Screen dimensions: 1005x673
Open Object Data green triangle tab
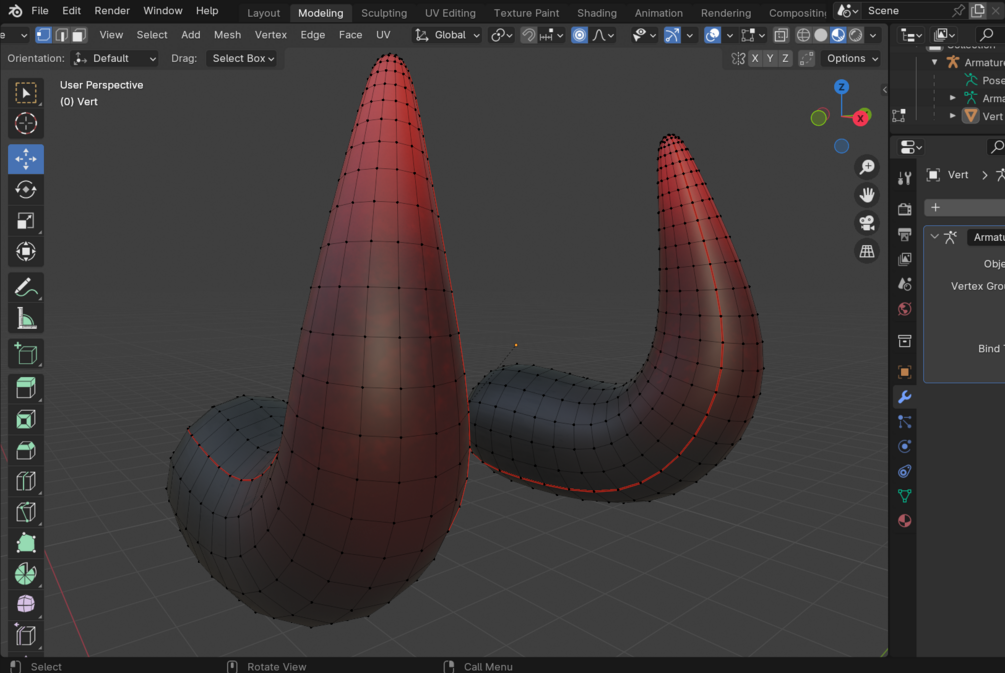coord(904,495)
